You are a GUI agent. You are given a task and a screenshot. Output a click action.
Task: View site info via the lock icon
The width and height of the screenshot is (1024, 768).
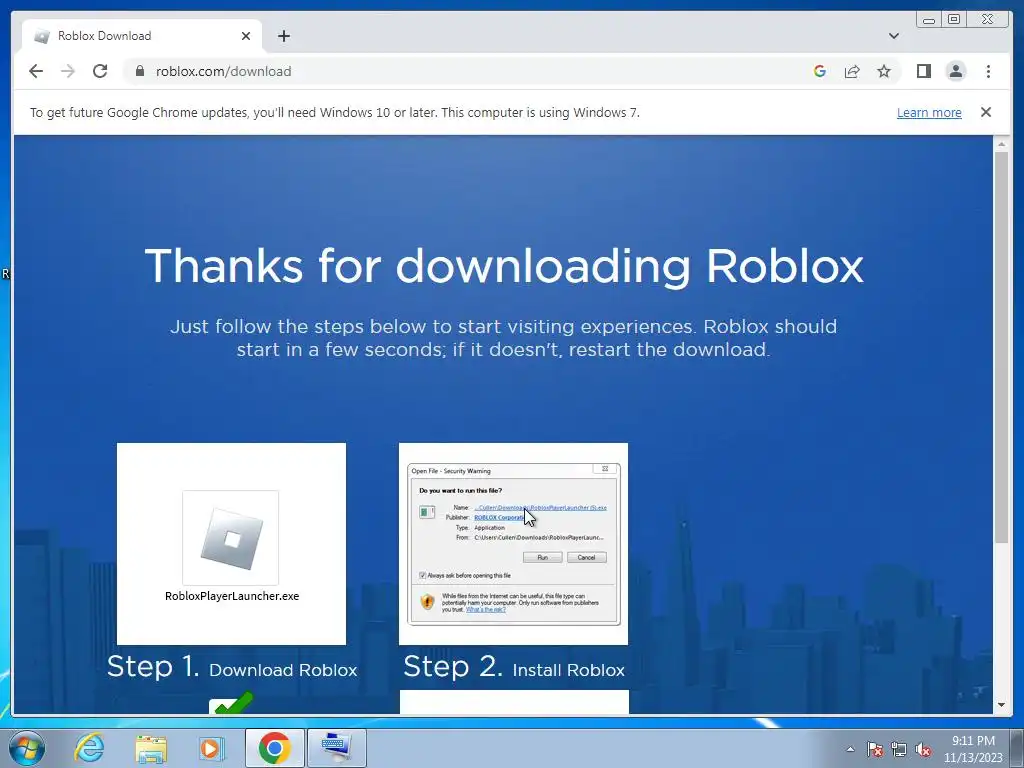(x=140, y=71)
